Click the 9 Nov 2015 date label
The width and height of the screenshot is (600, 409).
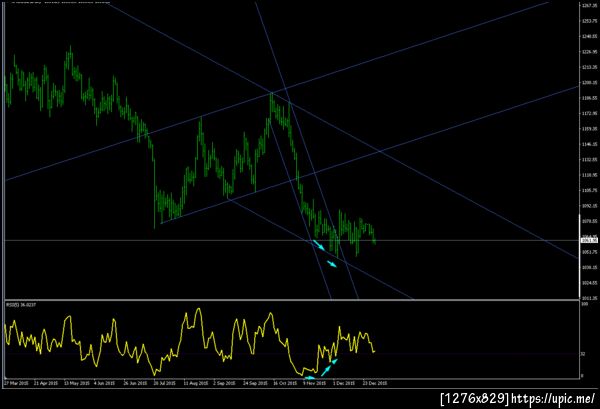tap(315, 383)
